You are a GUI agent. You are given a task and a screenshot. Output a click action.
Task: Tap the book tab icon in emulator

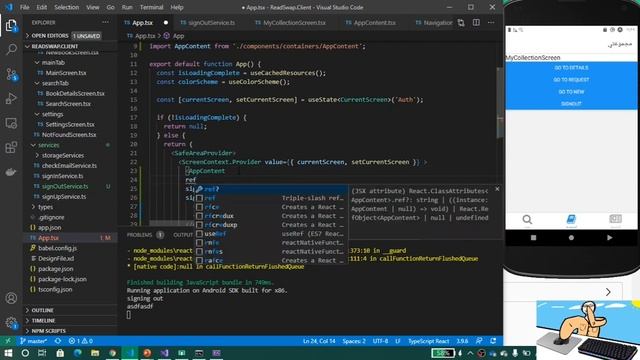571,220
